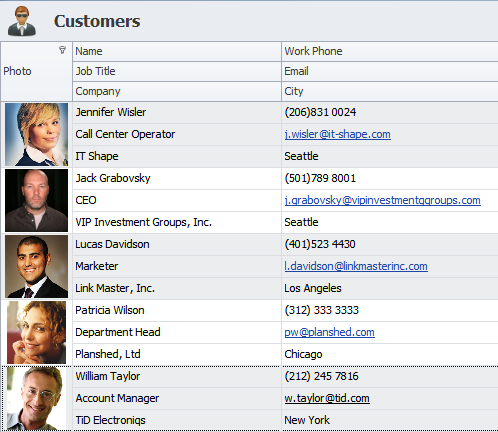The height and width of the screenshot is (432, 498).
Task: Open the j.grabovsky@vipinvestmentggroups.com email link
Action: coord(382,200)
